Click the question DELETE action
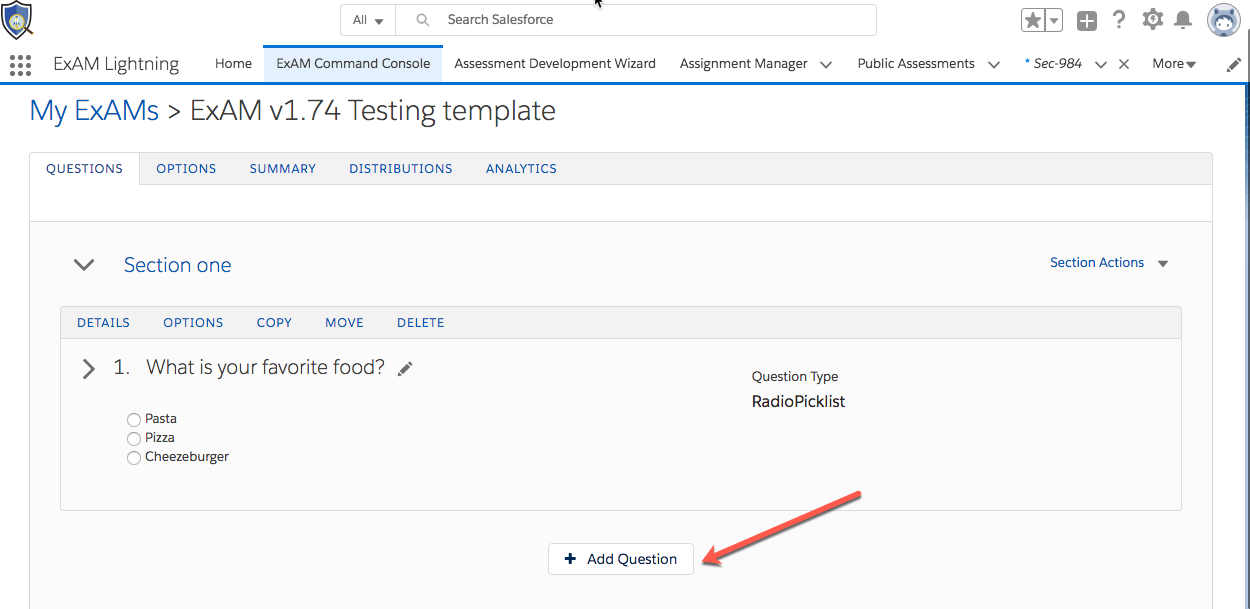1250x609 pixels. (421, 323)
